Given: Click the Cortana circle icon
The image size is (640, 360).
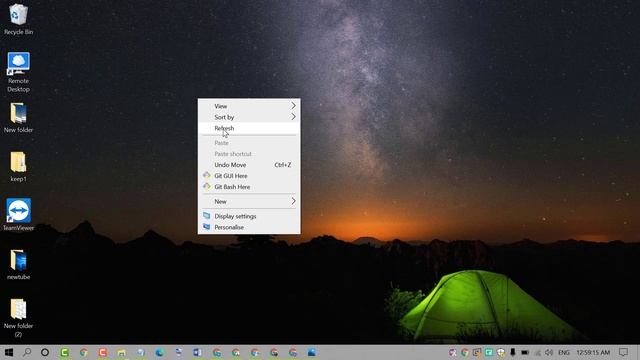Looking at the screenshot, I should (x=45, y=352).
